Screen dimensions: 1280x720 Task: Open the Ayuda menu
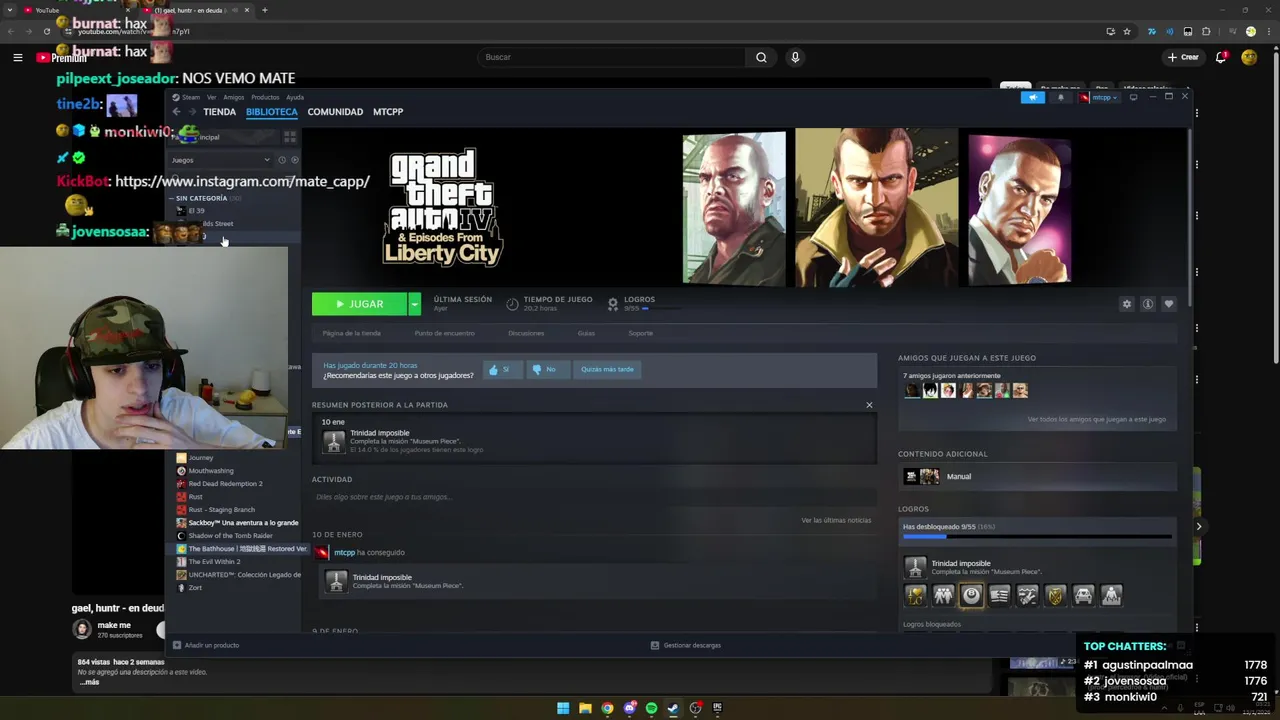point(295,97)
